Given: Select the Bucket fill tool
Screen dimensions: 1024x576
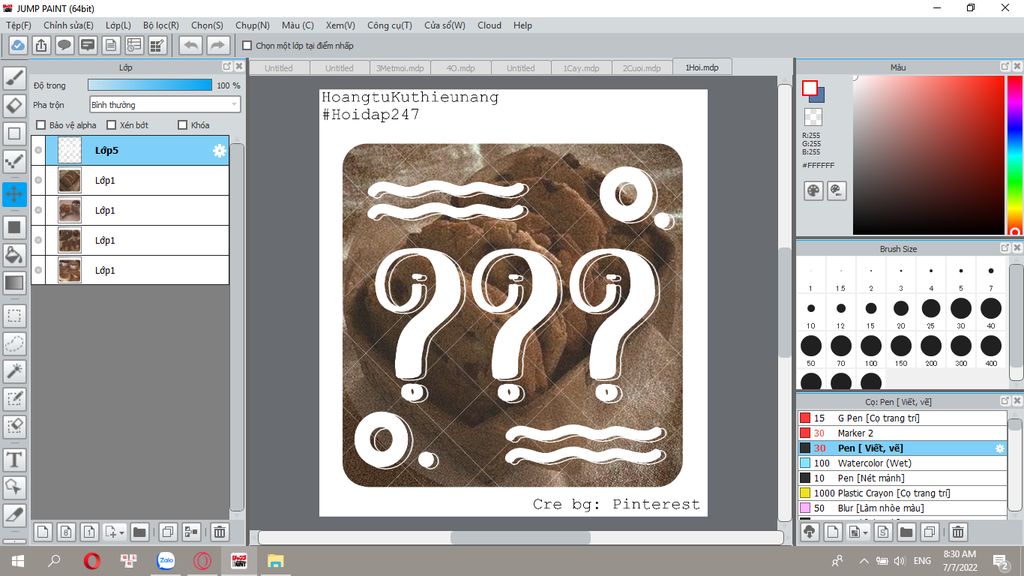Looking at the screenshot, I should coord(14,255).
